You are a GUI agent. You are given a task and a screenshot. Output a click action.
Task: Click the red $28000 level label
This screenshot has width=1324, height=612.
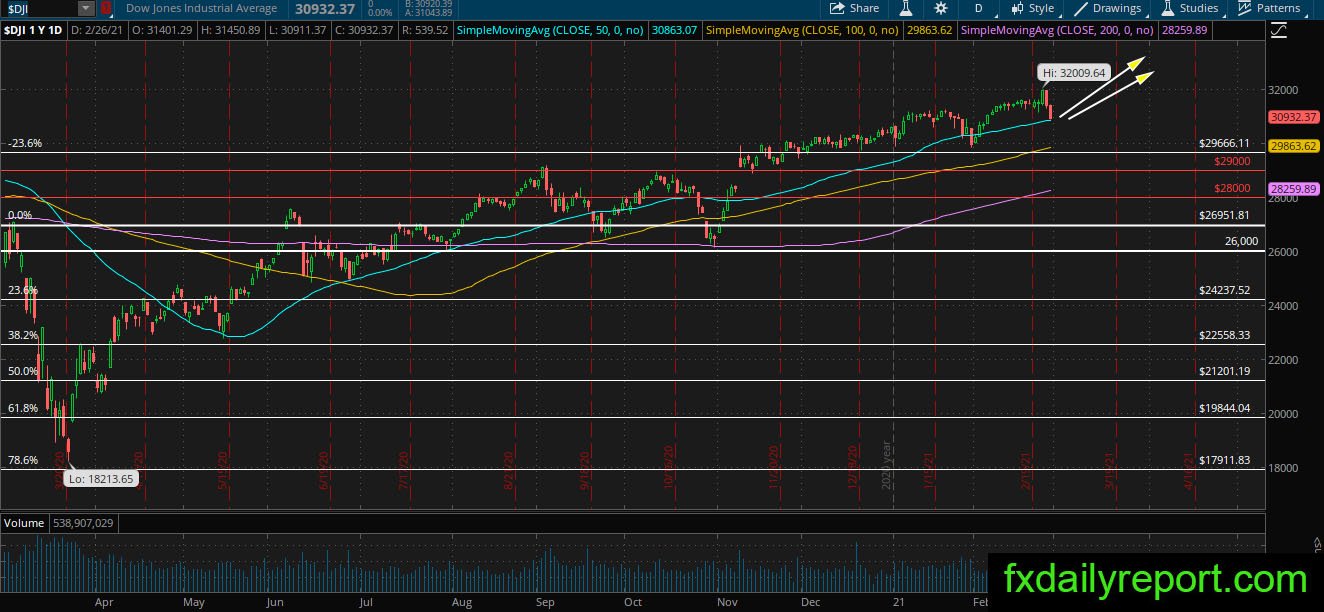point(1232,188)
